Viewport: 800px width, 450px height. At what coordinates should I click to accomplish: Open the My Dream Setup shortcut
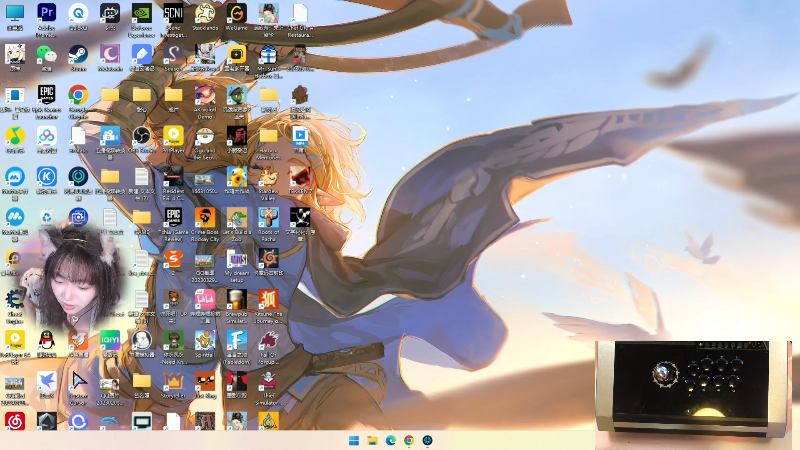click(237, 258)
